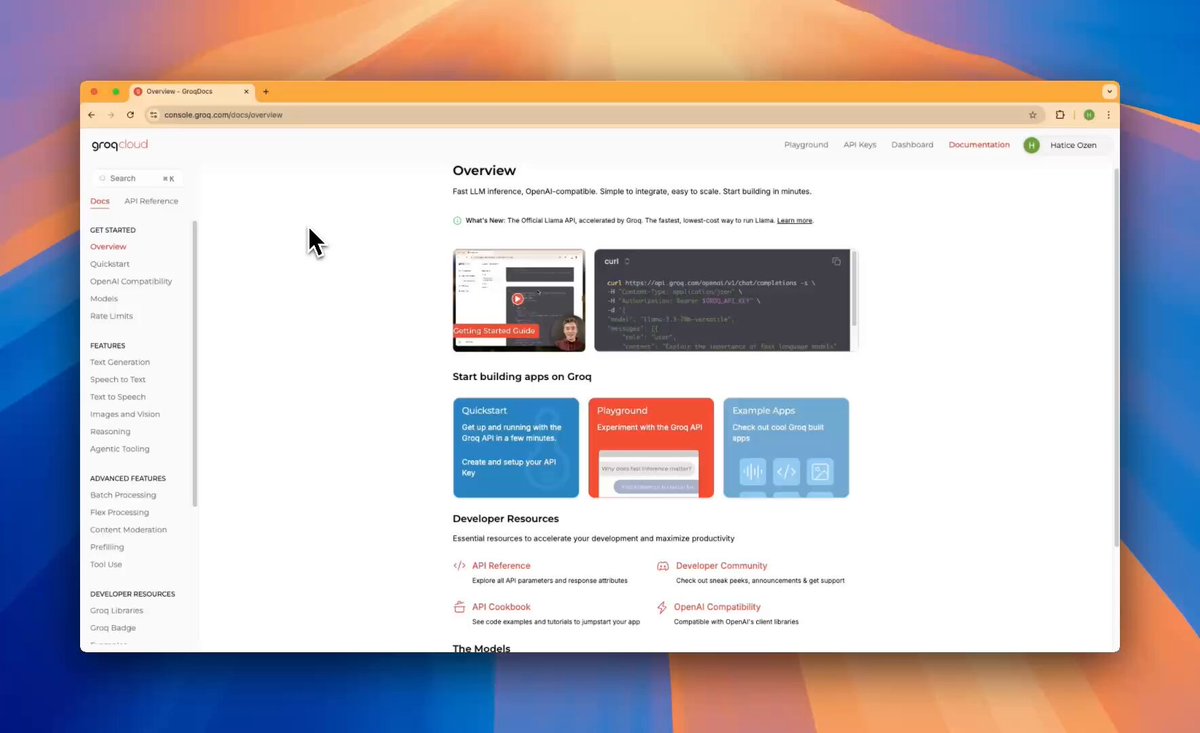
Task: Select Groq Libraries in the sidebar
Action: coord(117,610)
